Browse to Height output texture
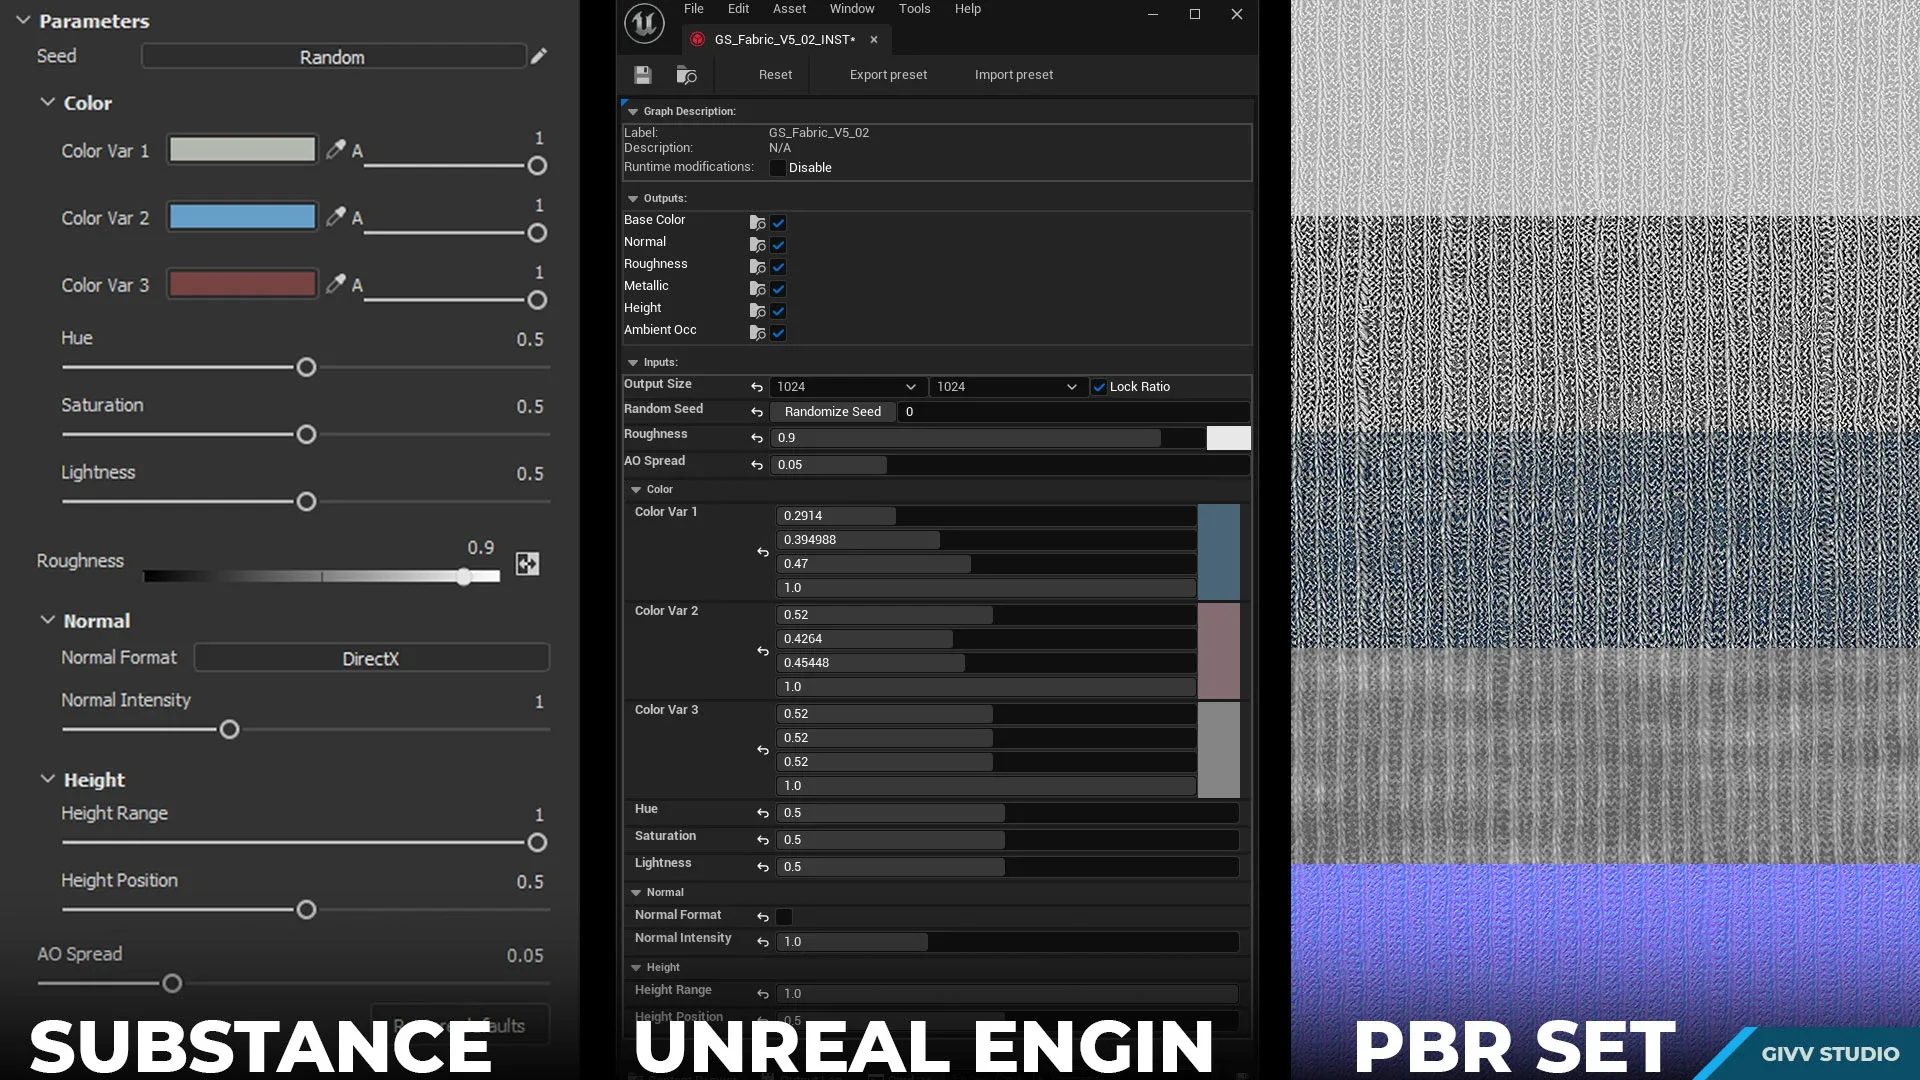 point(758,311)
